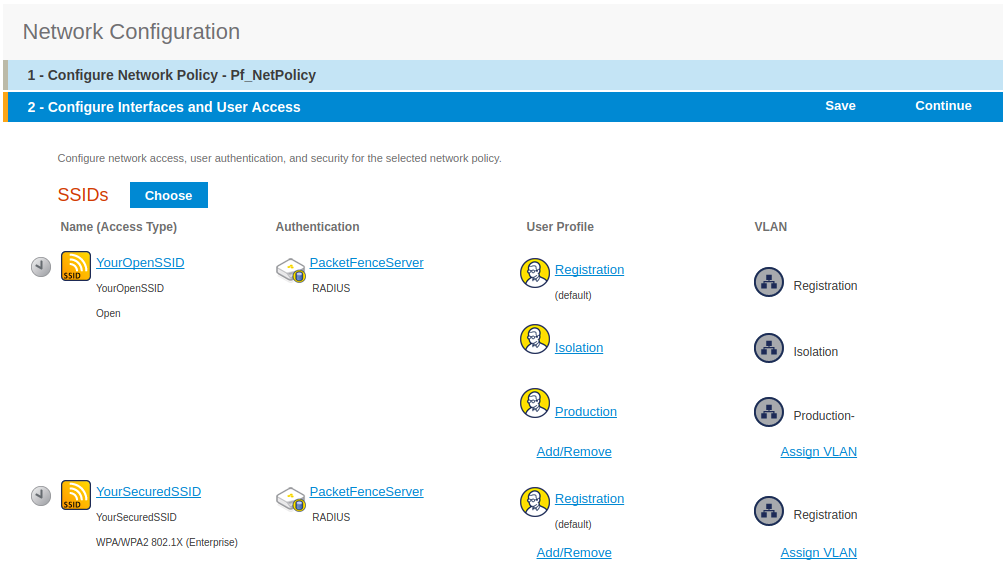Click the PacketFenceServer RADIUS server icon
The width and height of the screenshot is (1004, 584).
[x=289, y=270]
